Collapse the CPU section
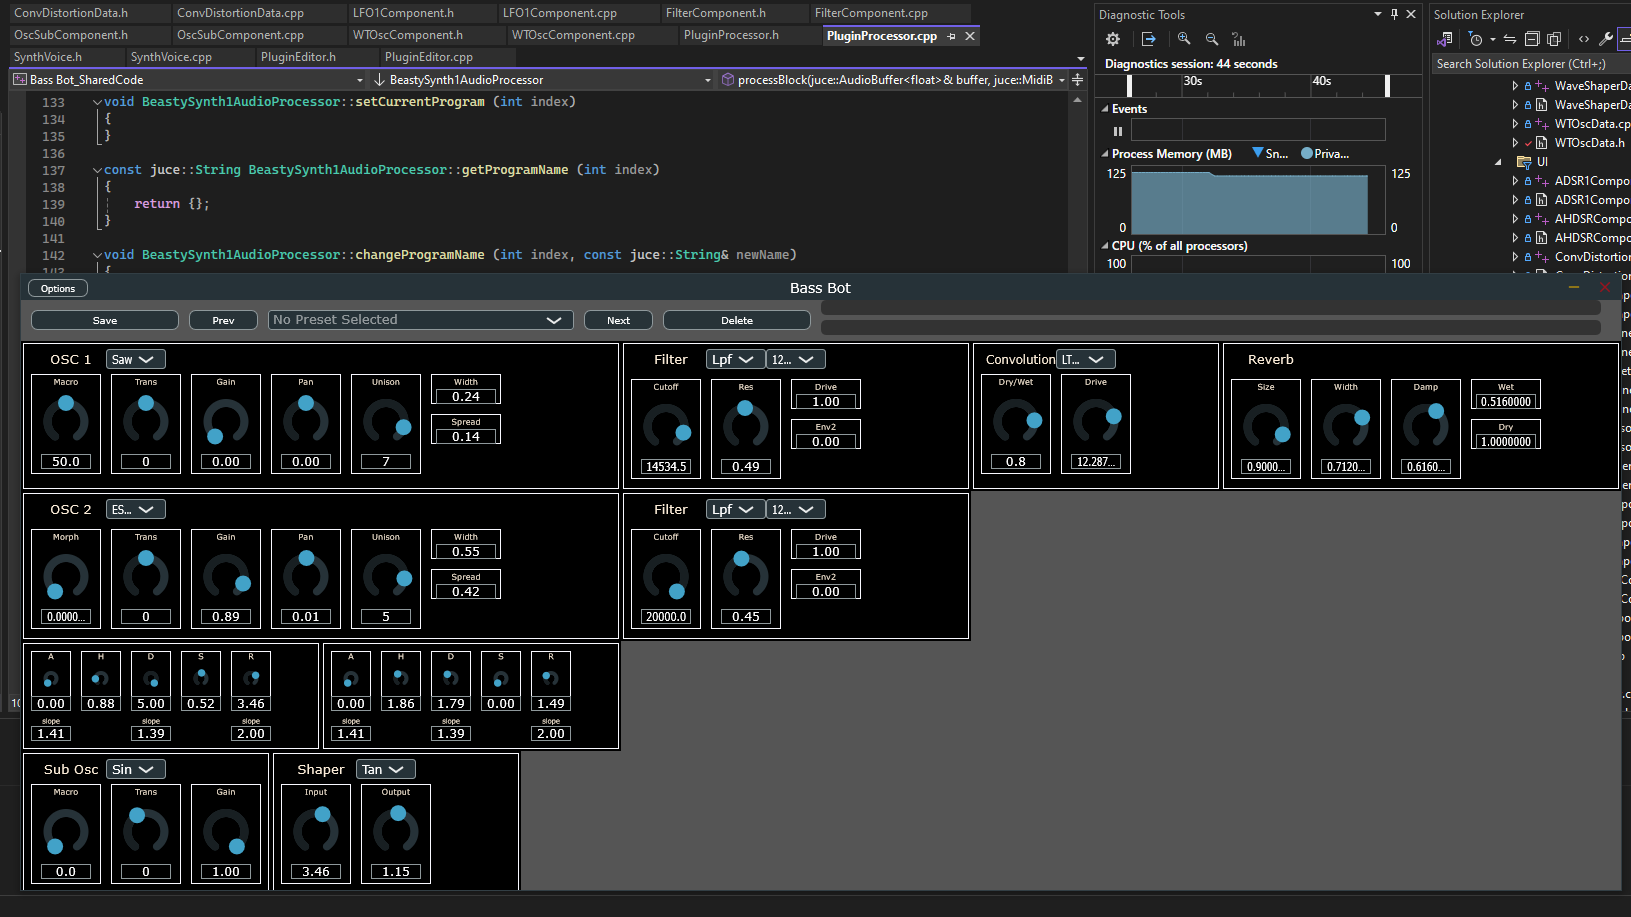 (1105, 246)
